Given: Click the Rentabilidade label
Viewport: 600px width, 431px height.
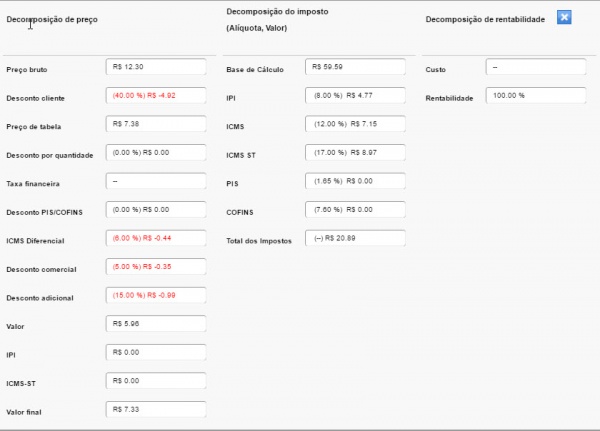Looking at the screenshot, I should tap(449, 98).
